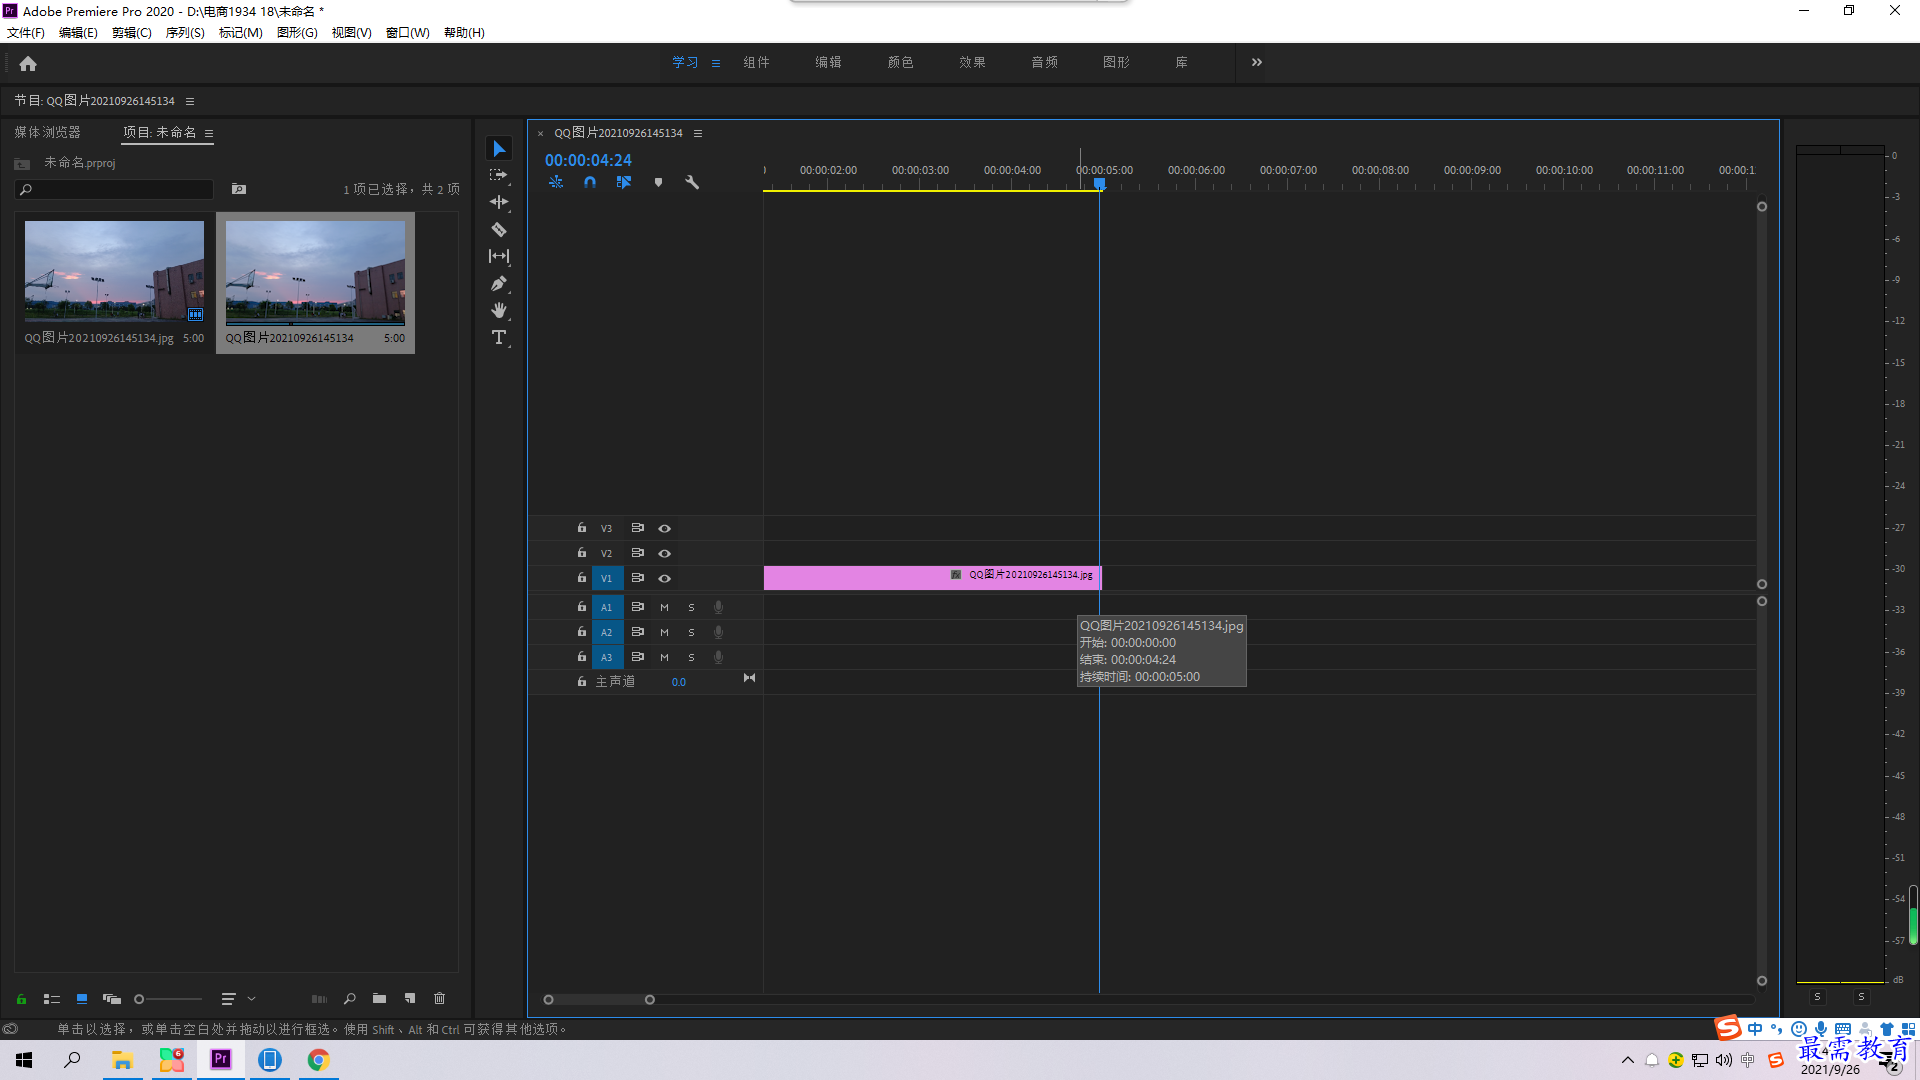Viewport: 1920px width, 1080px height.
Task: Switch project panel to list view
Action: coord(52,999)
